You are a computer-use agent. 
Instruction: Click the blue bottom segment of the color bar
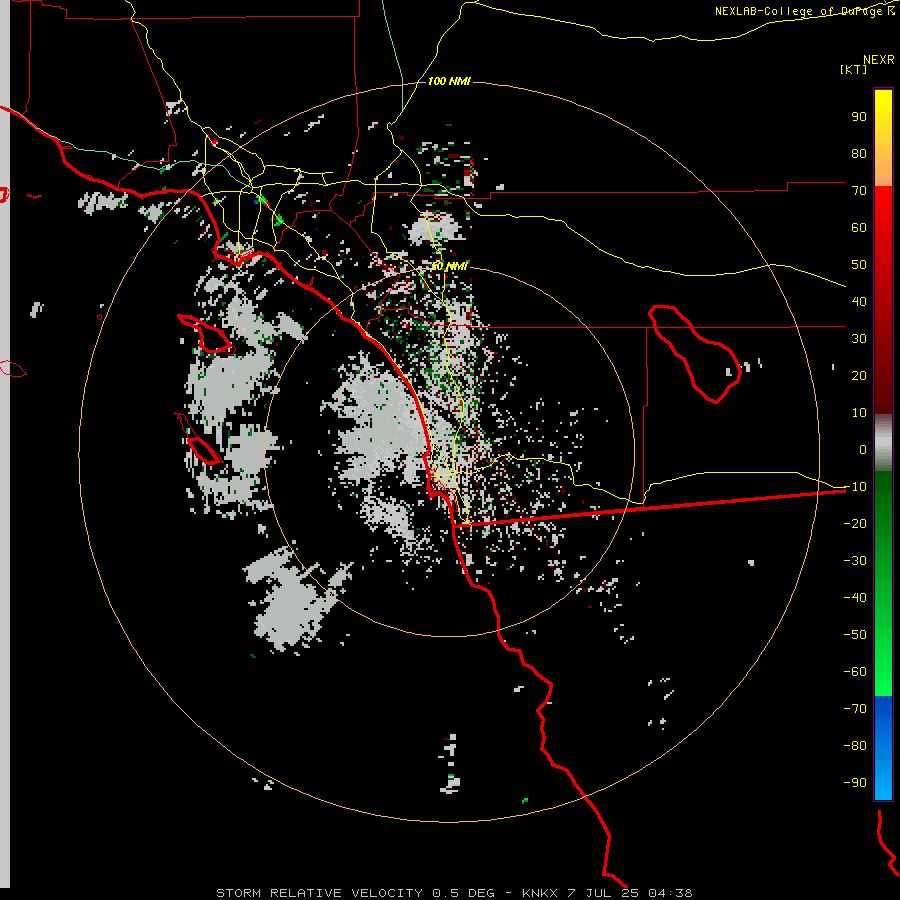[x=883, y=747]
